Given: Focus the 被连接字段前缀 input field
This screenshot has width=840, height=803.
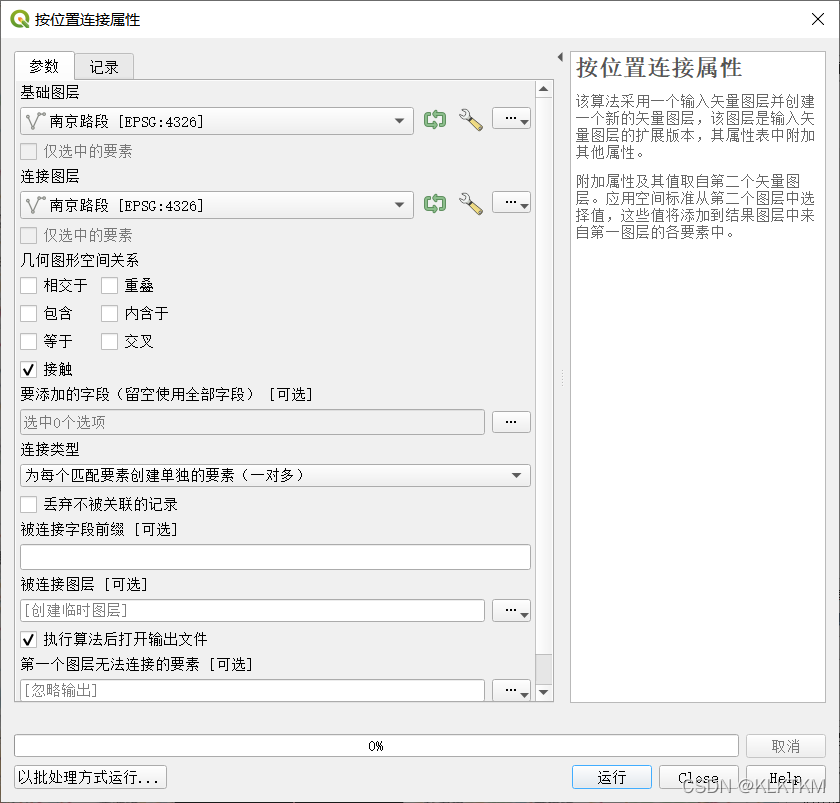Looking at the screenshot, I should (x=275, y=557).
